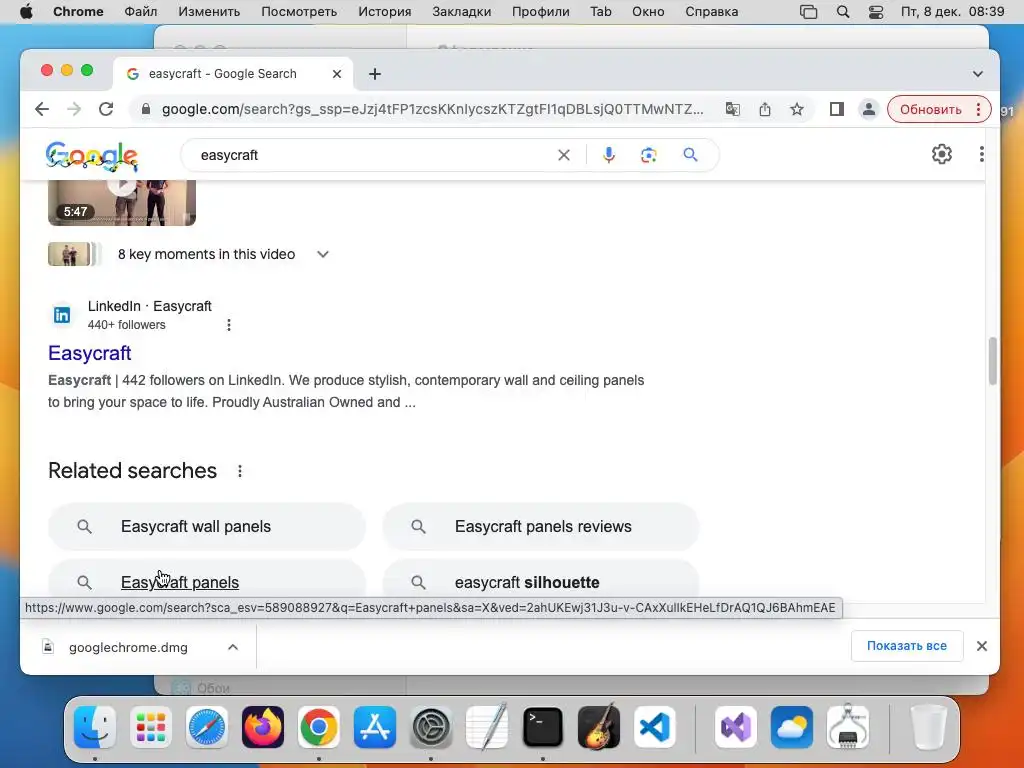Expand googlechrome.dmg download options
The image size is (1024, 768).
point(232,647)
